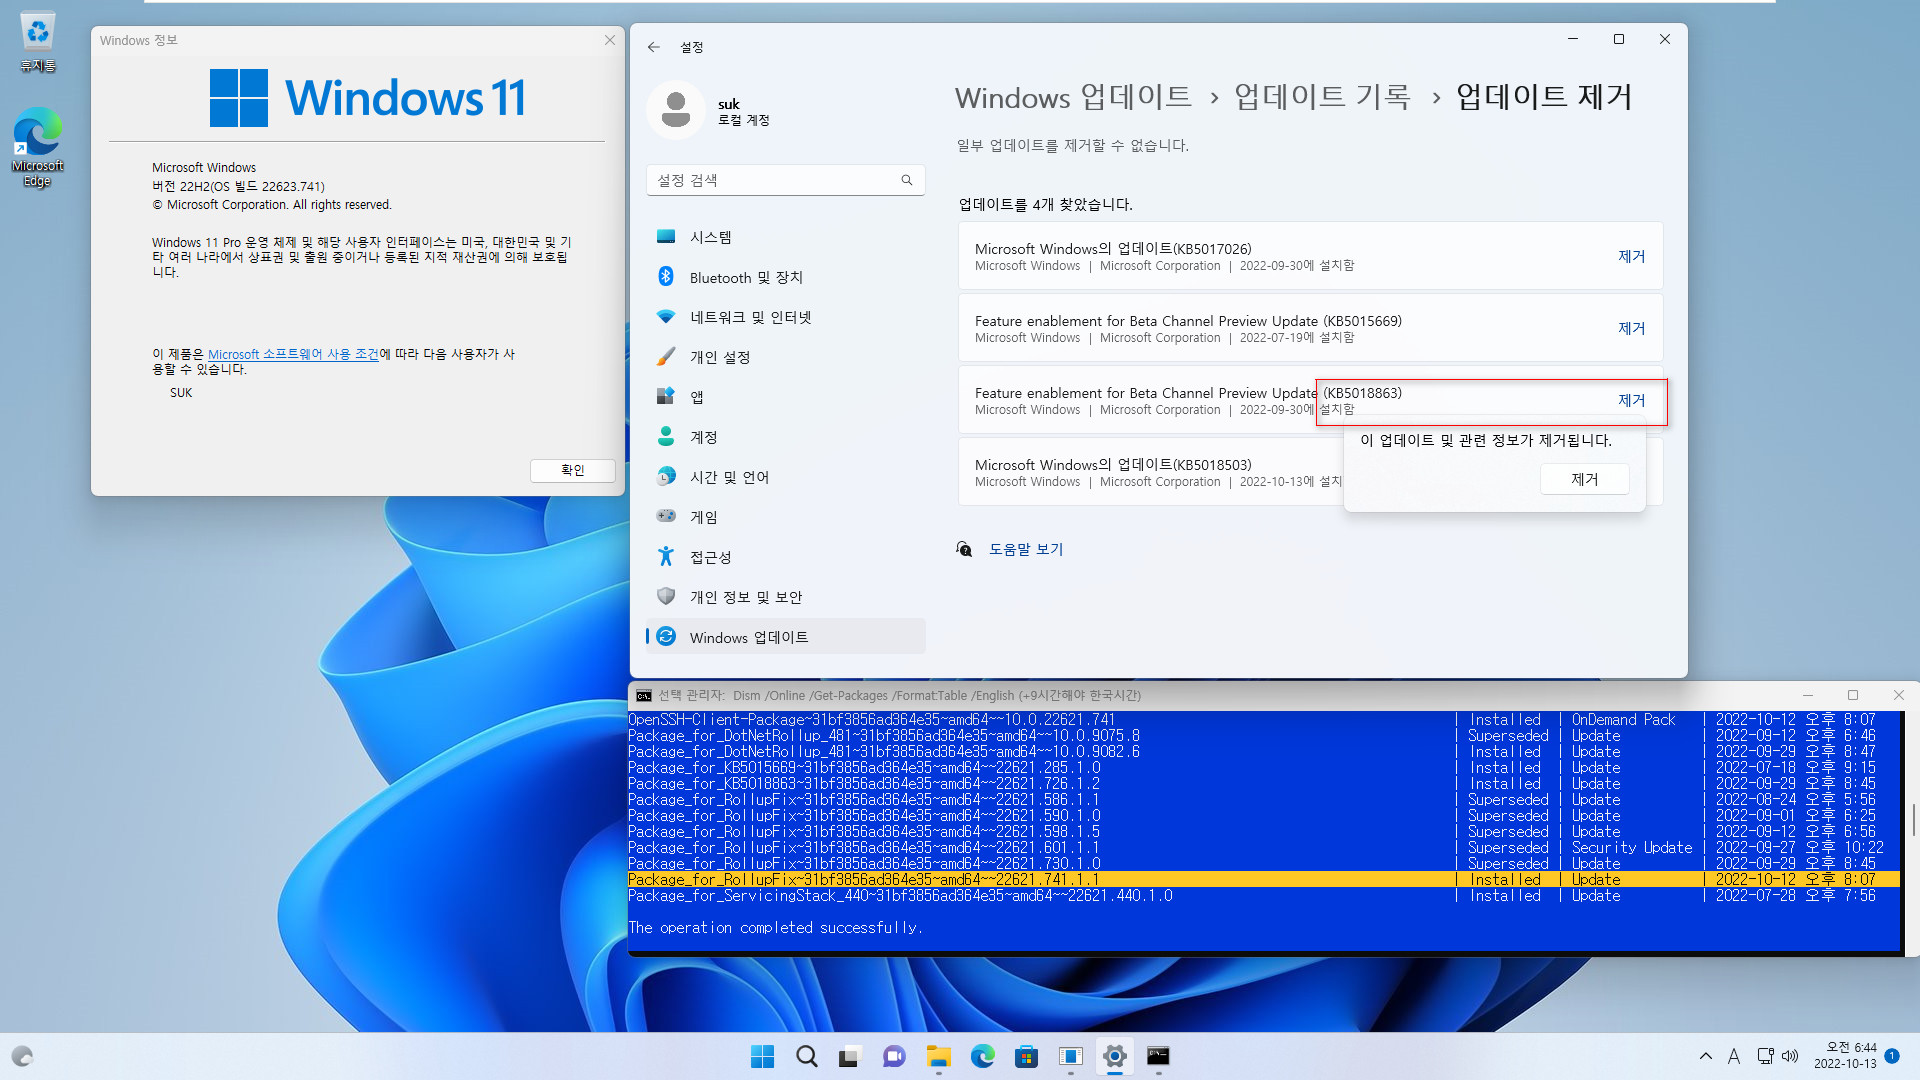Confirm 제거 button in the popup
The width and height of the screenshot is (1920, 1080).
pos(1585,479)
